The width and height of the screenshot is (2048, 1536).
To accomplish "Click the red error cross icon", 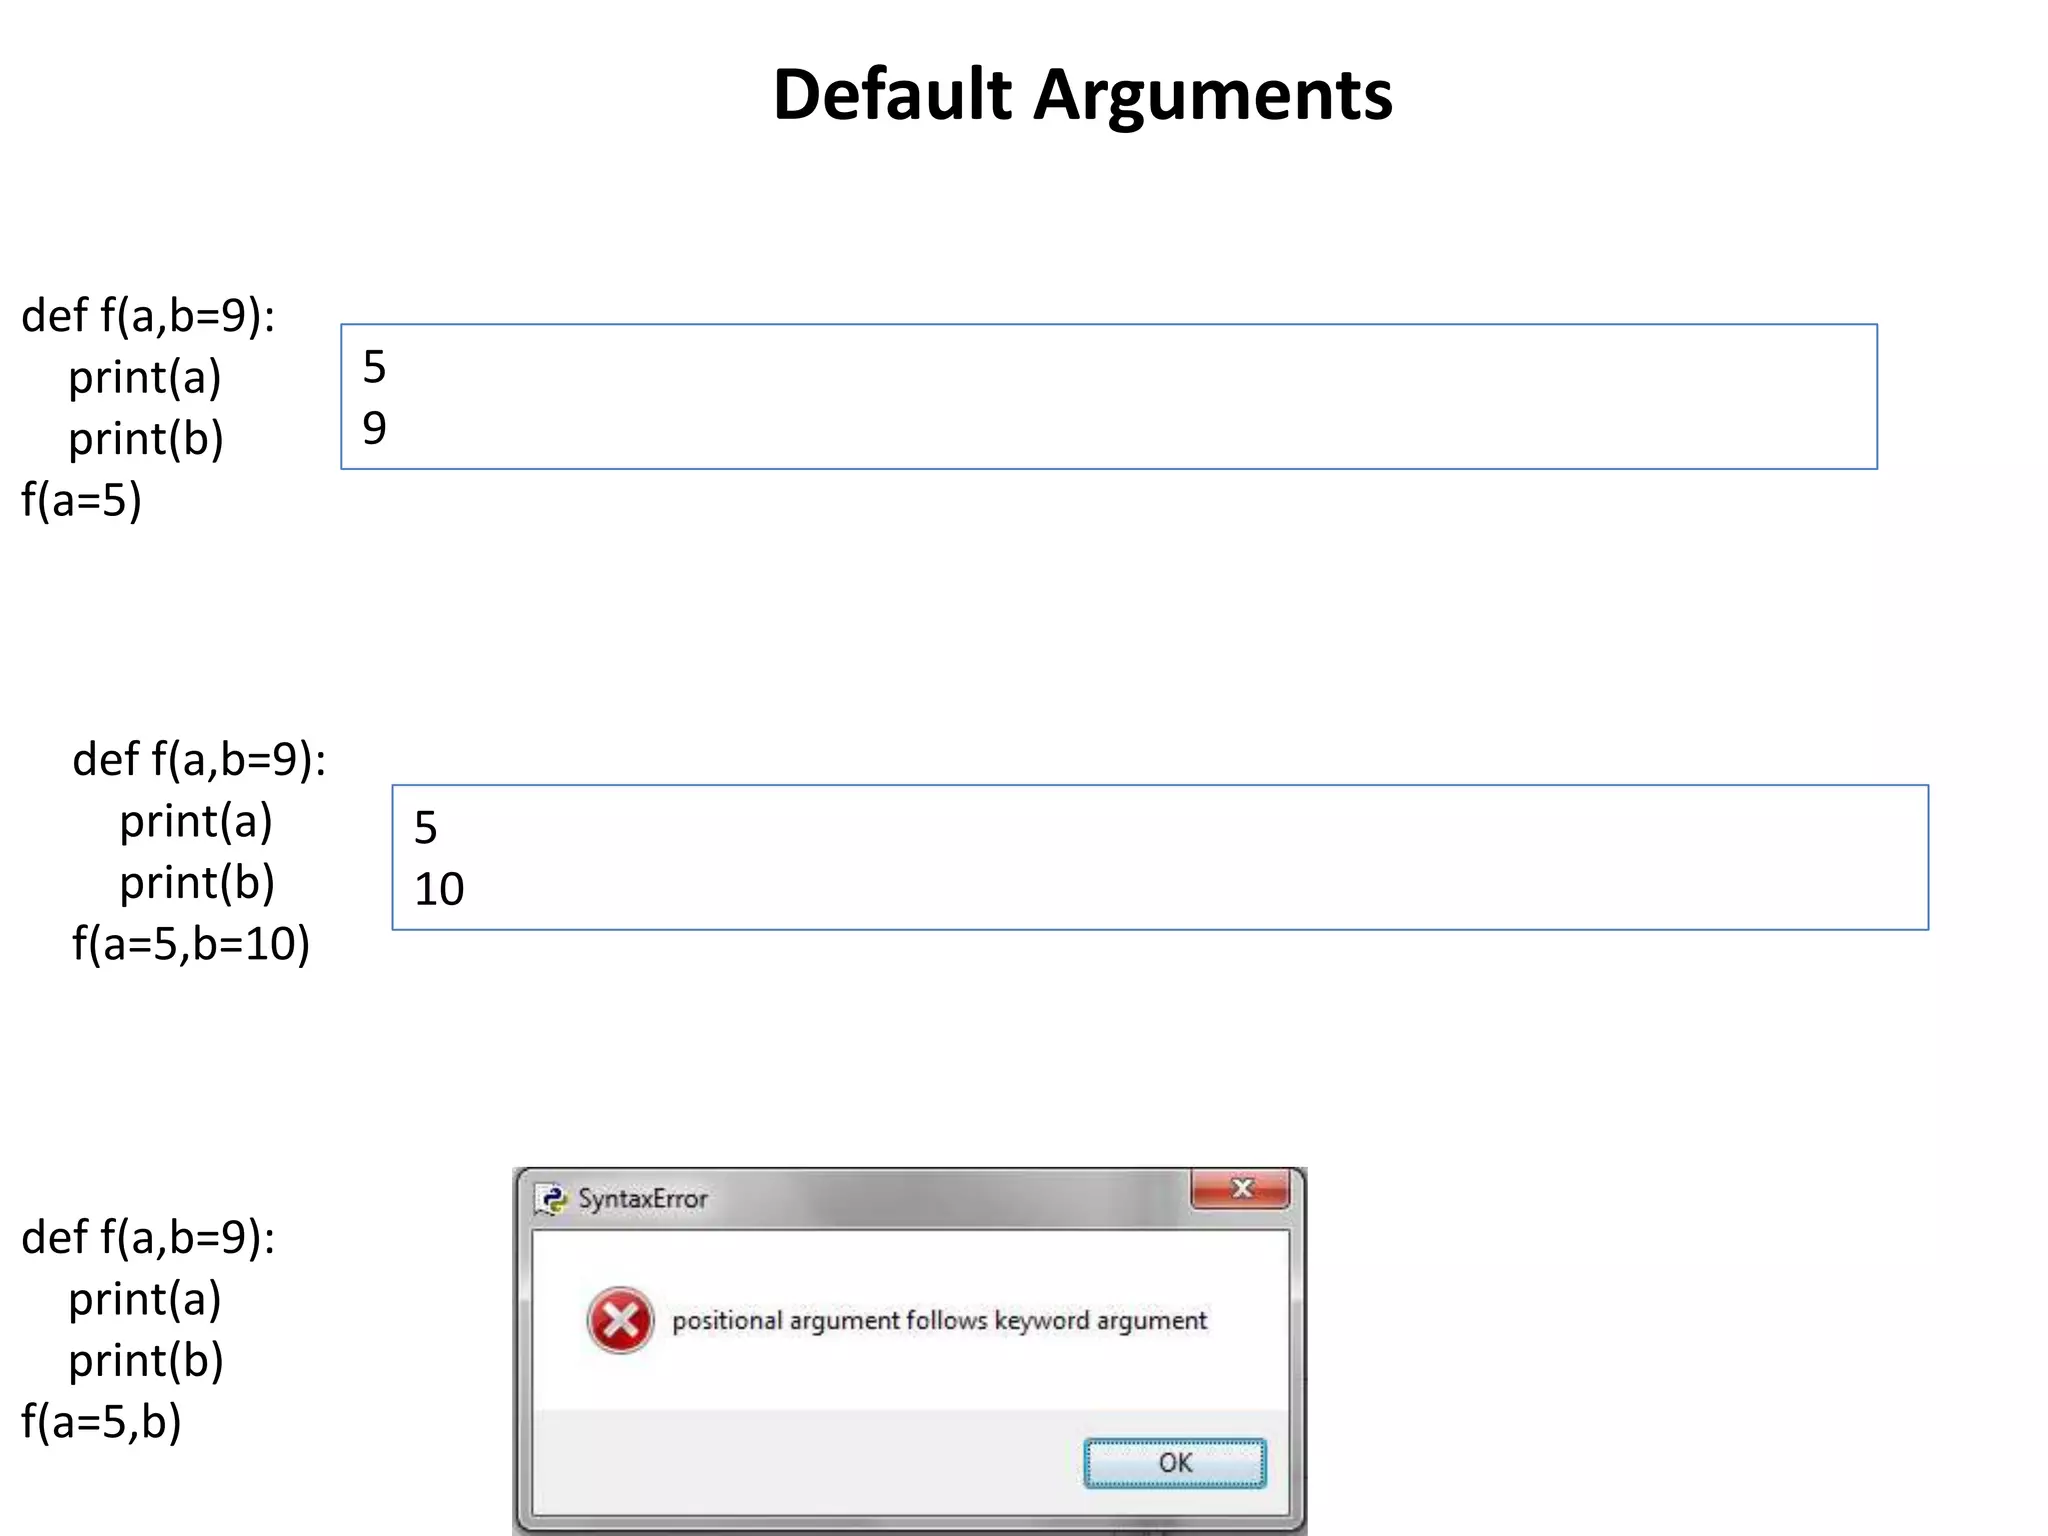I will [620, 1320].
